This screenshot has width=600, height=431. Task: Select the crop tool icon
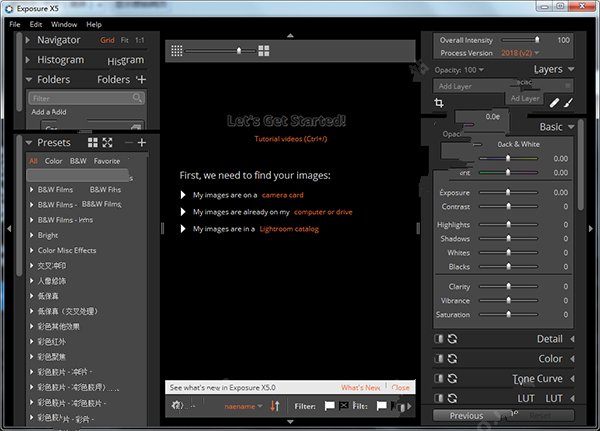pyautogui.click(x=439, y=103)
